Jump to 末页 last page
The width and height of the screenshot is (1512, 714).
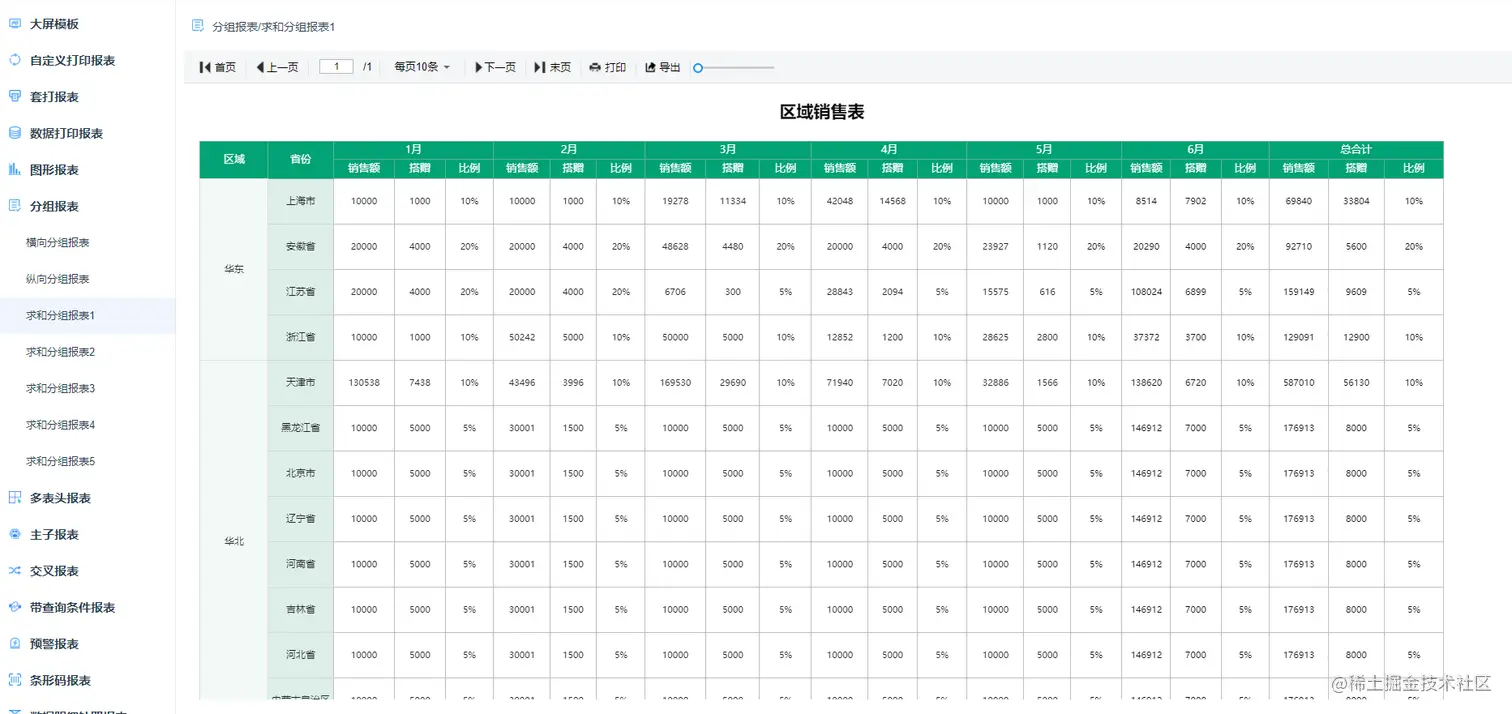click(x=553, y=67)
